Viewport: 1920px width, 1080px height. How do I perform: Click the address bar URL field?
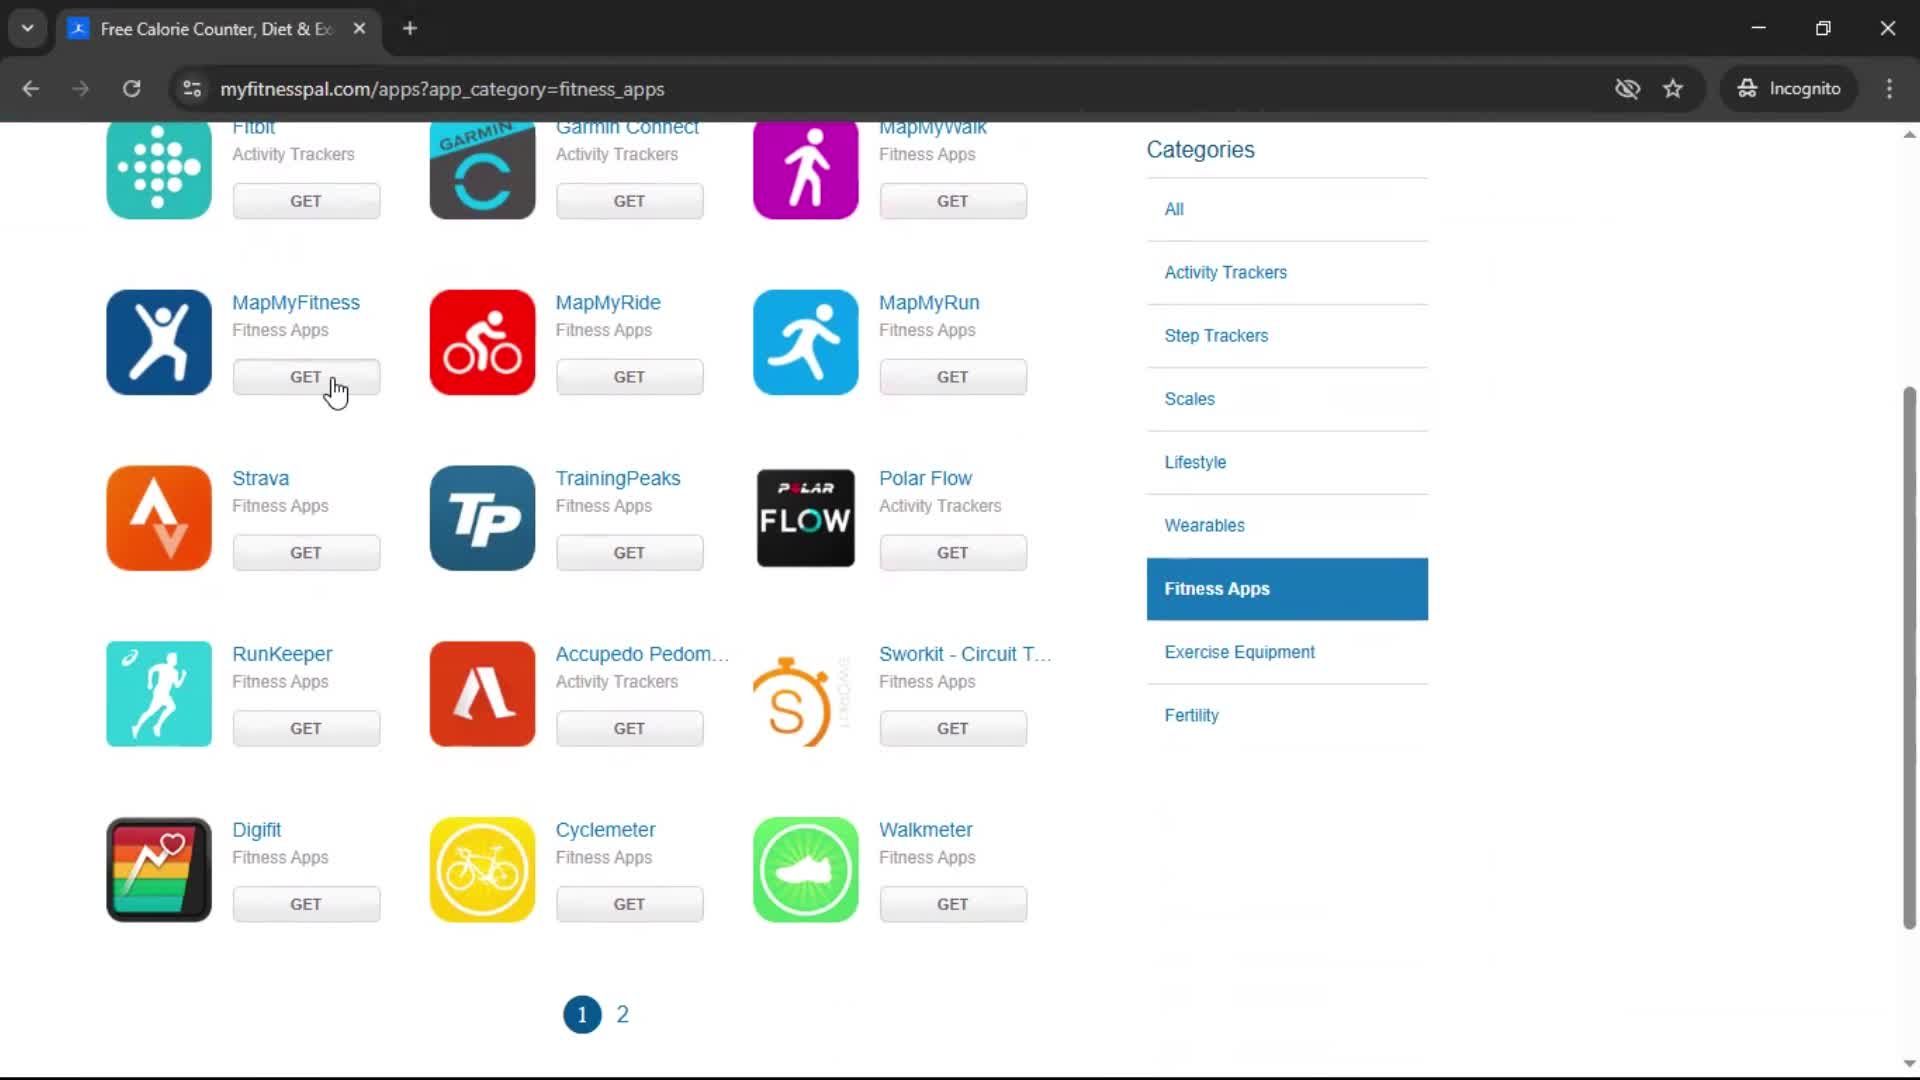click(x=900, y=89)
